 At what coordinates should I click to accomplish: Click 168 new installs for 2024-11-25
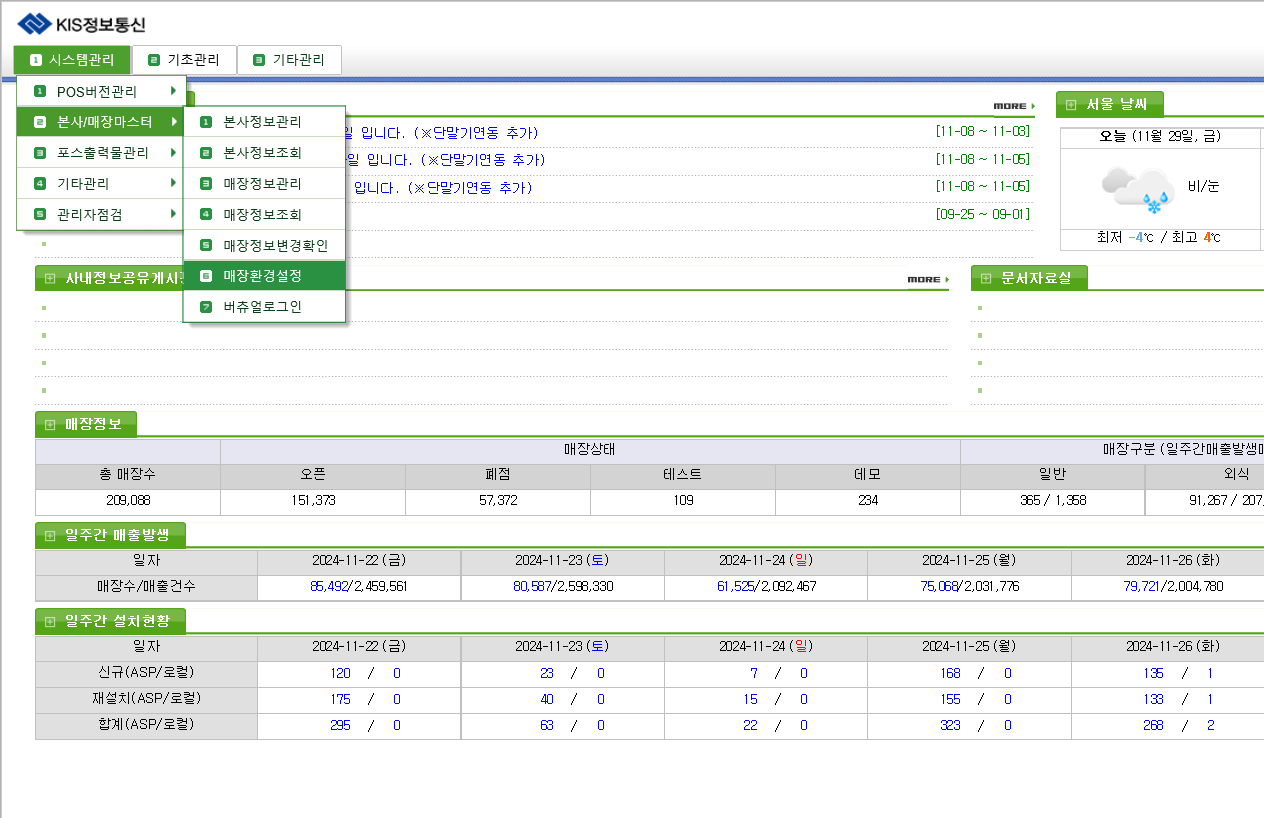tap(950, 673)
